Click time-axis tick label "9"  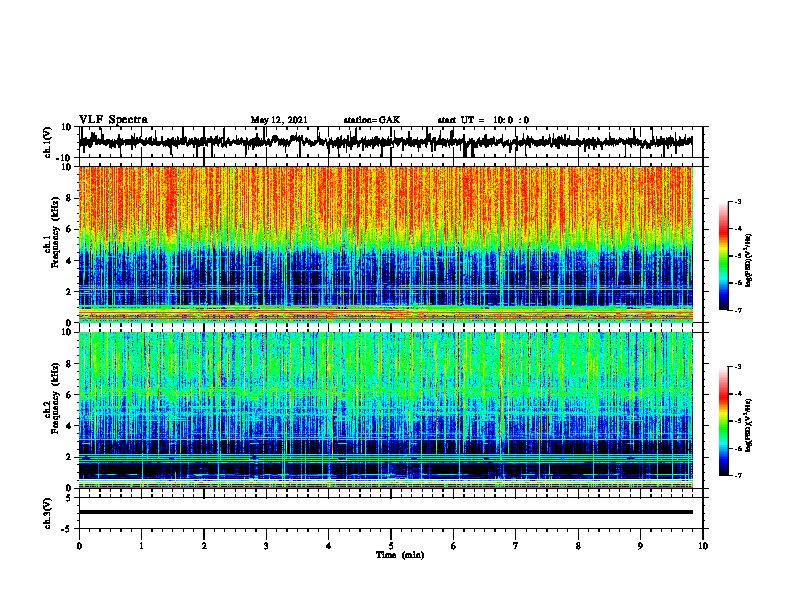click(640, 546)
